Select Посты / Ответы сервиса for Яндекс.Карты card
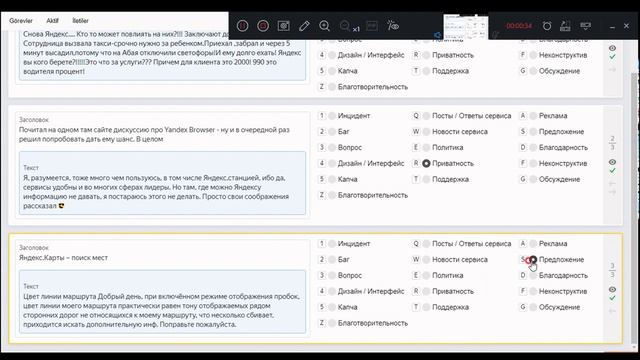This screenshot has width=640, height=360. (427, 244)
